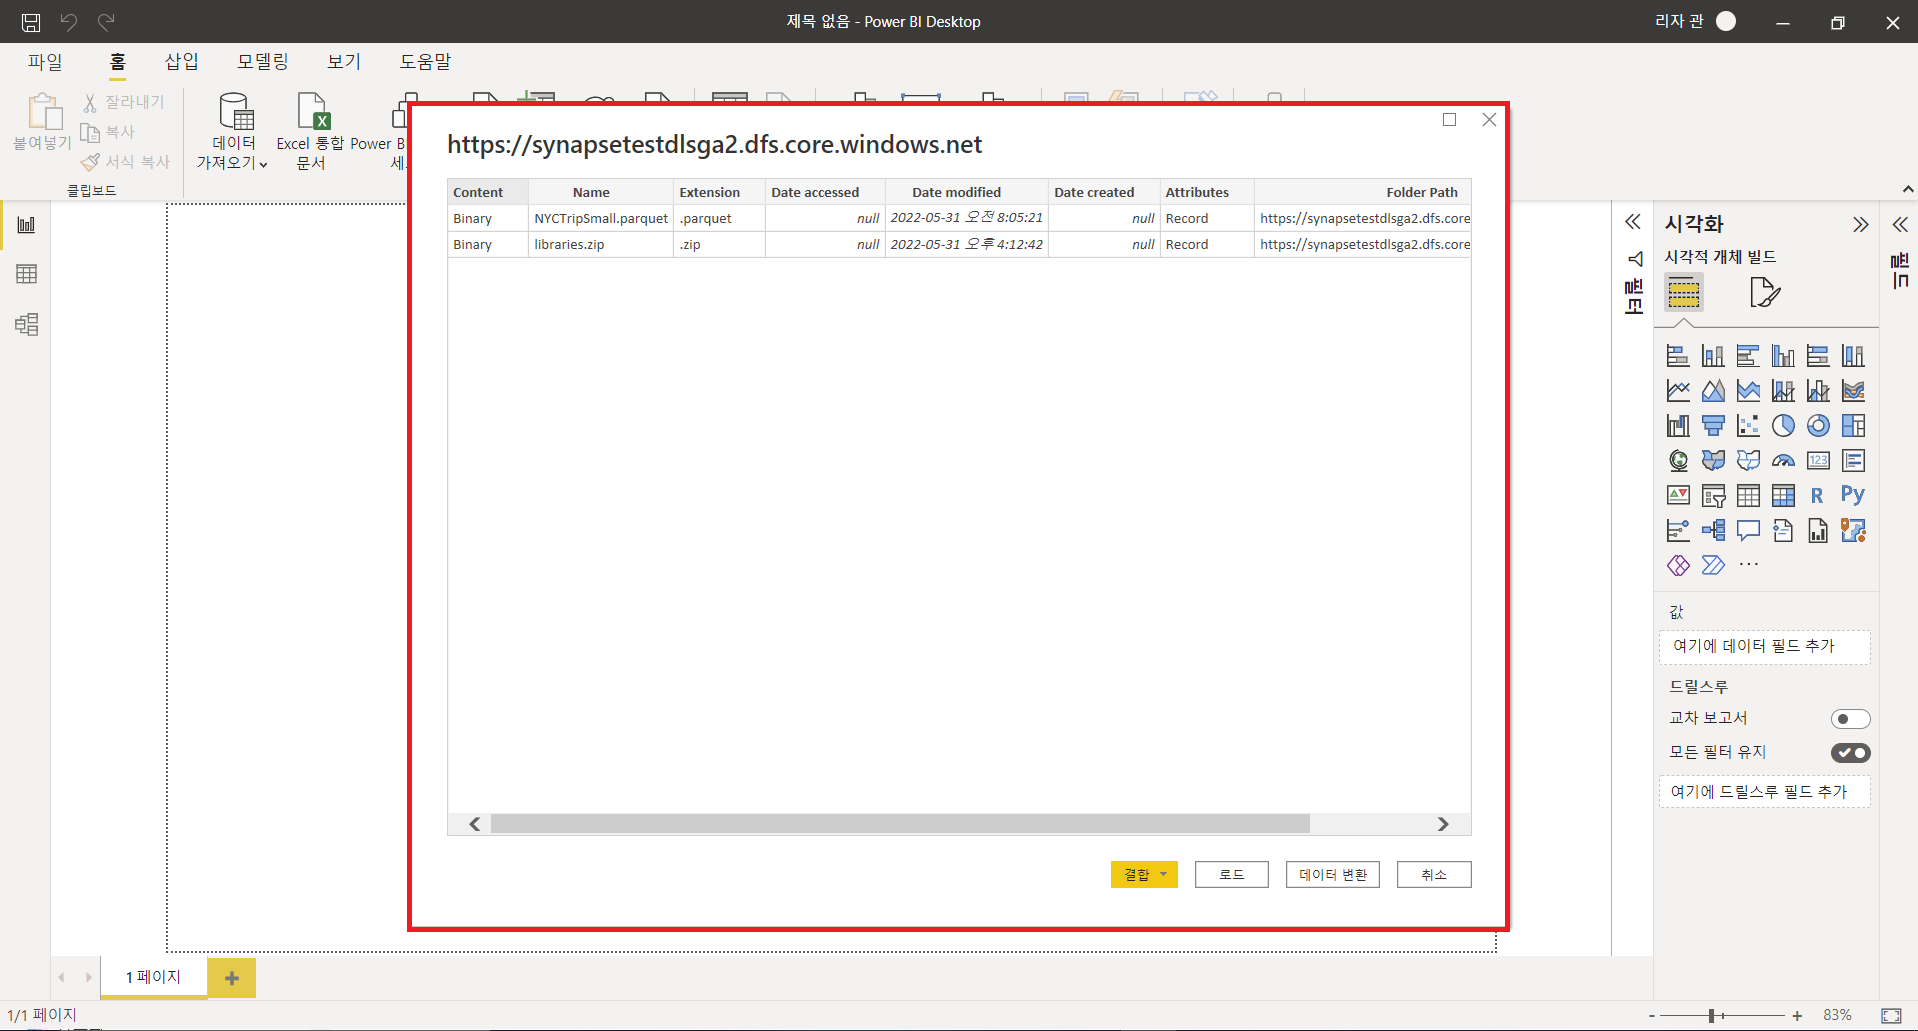The width and height of the screenshot is (1918, 1031).
Task: Select the area chart visual
Action: (1713, 391)
